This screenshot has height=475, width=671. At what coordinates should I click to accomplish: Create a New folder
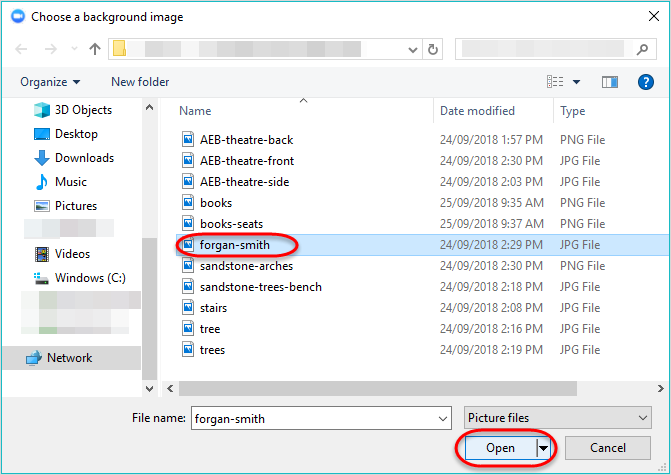click(140, 82)
